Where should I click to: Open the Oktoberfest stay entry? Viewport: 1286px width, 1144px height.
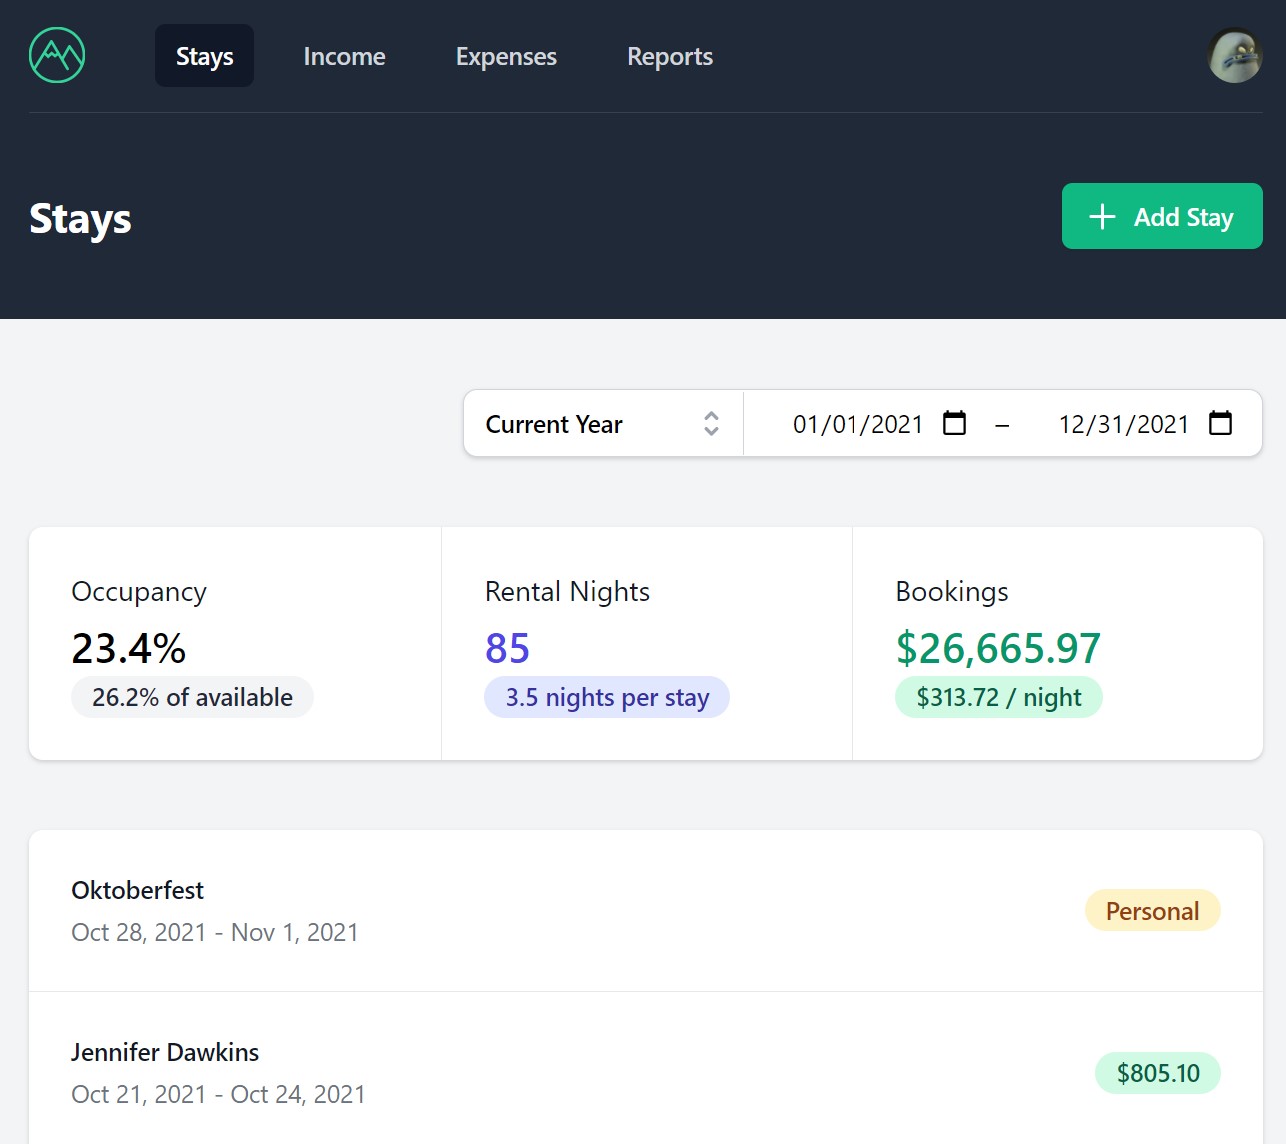138,890
